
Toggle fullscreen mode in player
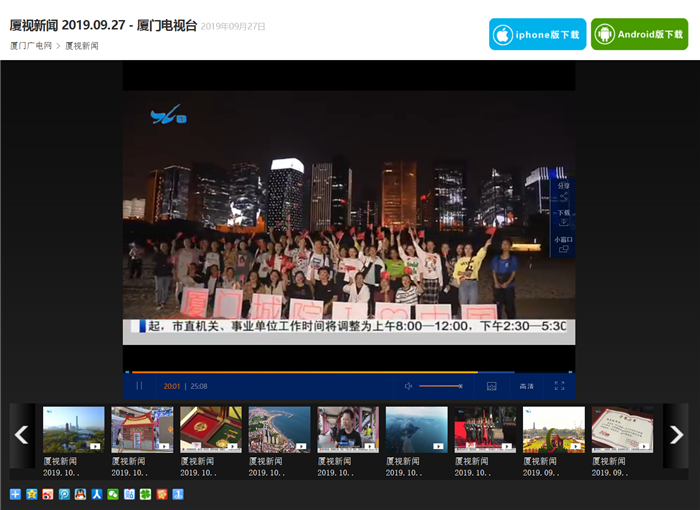[559, 386]
